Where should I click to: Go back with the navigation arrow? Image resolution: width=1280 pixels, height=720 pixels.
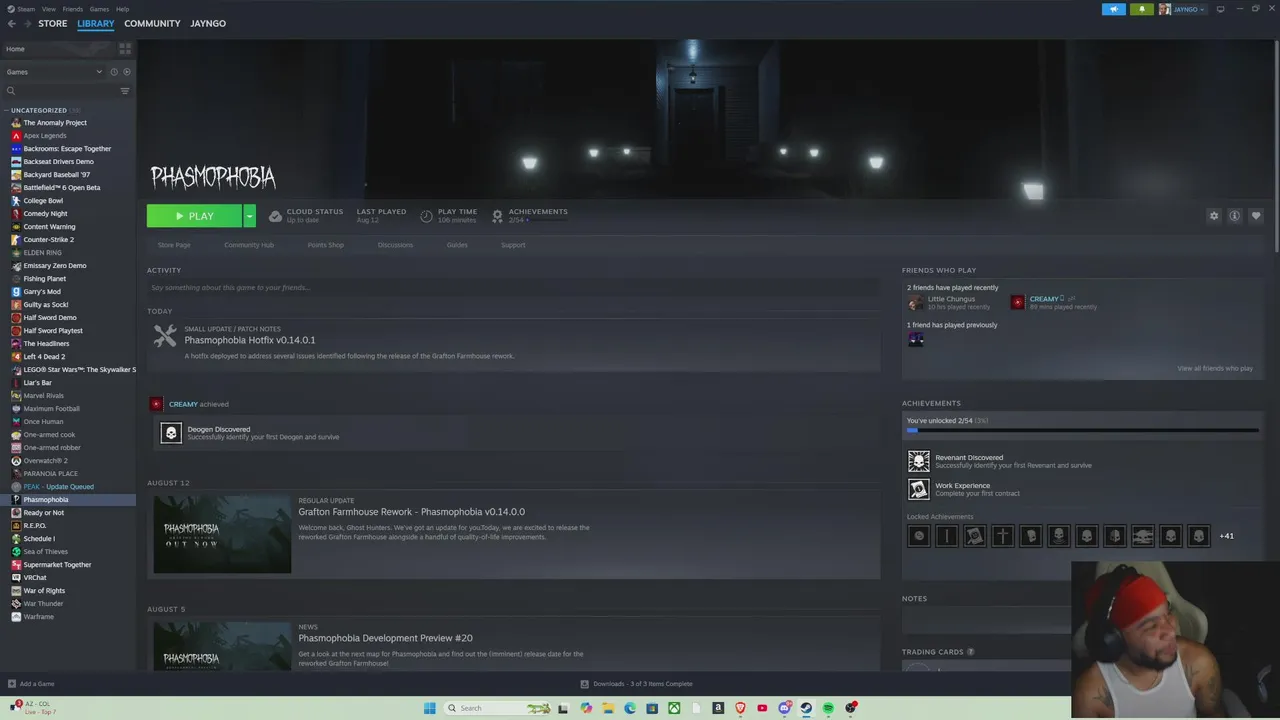click(x=12, y=23)
